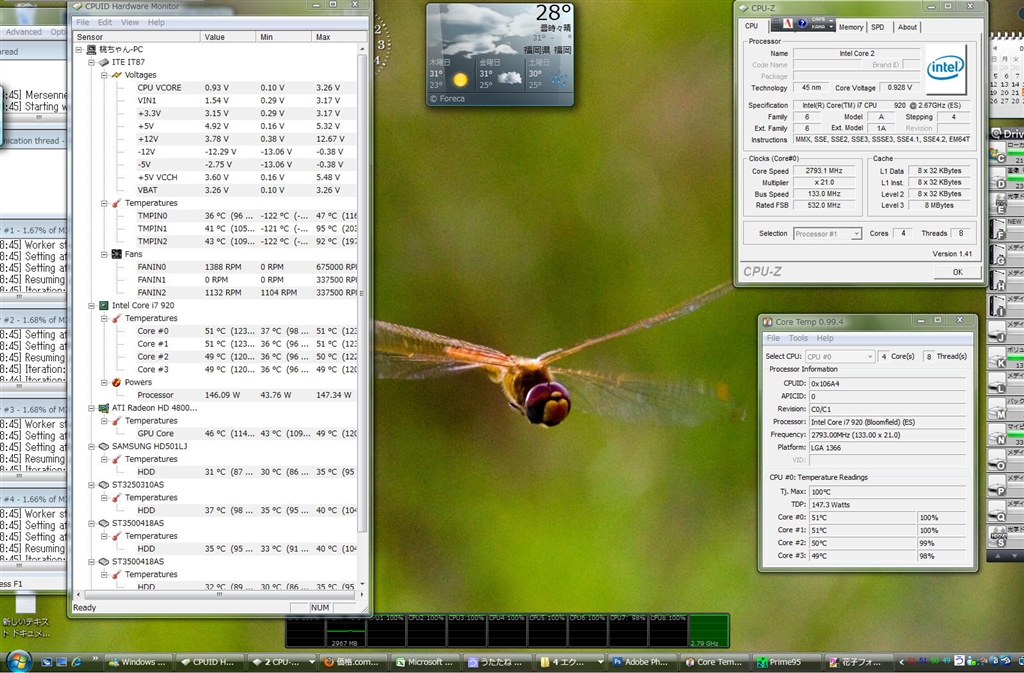Open the Processor Selection dropdown in CPU-Z
Screen dimensions: 1024x673
(826, 234)
